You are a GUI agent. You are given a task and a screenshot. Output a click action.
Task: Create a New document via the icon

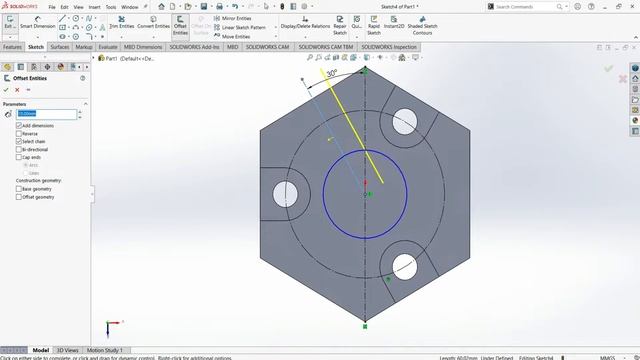(173, 7)
